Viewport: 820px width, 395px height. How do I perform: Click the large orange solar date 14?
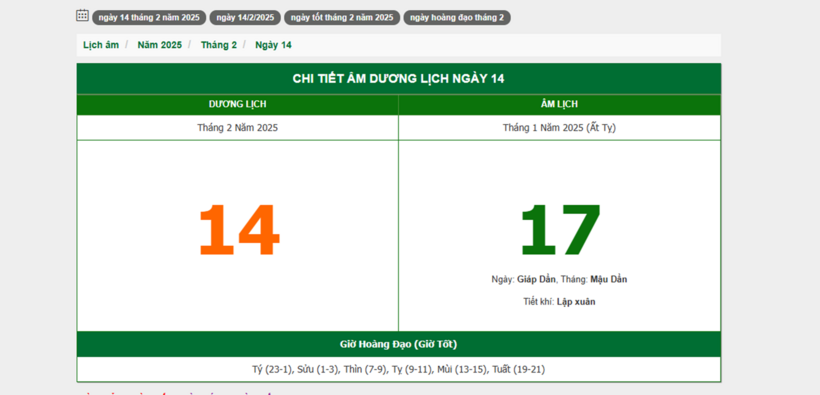pyautogui.click(x=239, y=231)
